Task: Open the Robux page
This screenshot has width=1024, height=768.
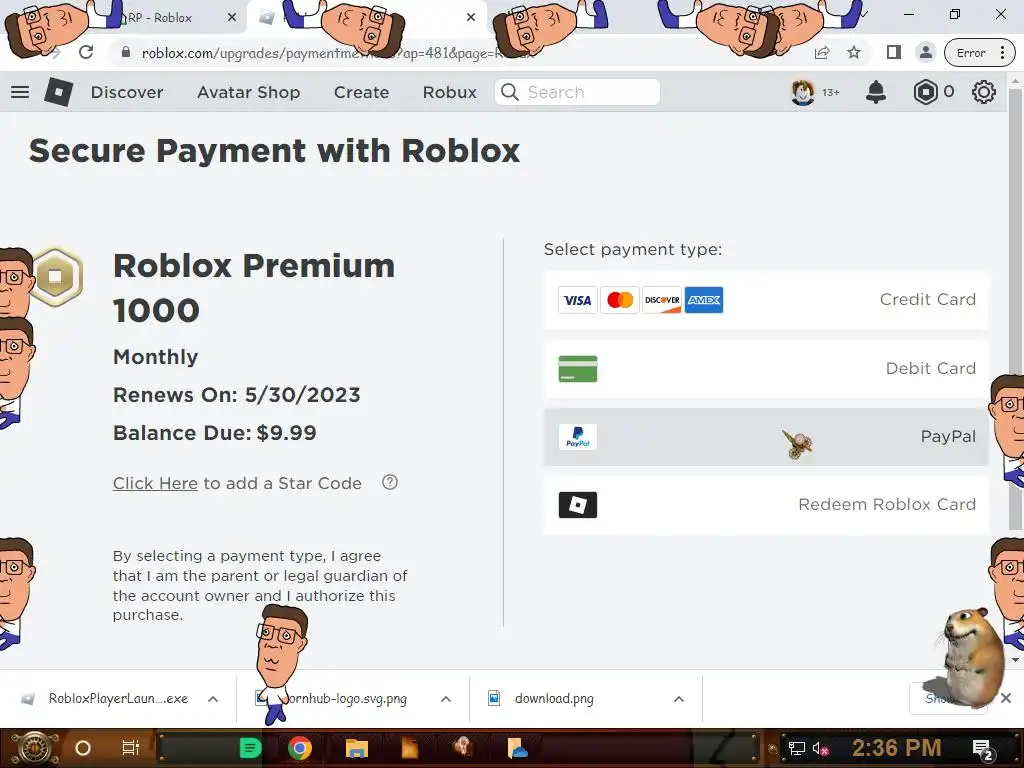Action: tap(449, 93)
